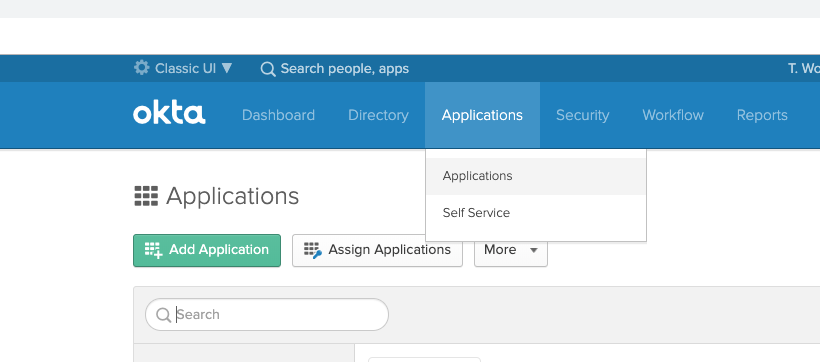Focus the Search people, apps field
This screenshot has width=820, height=362.
coord(345,69)
